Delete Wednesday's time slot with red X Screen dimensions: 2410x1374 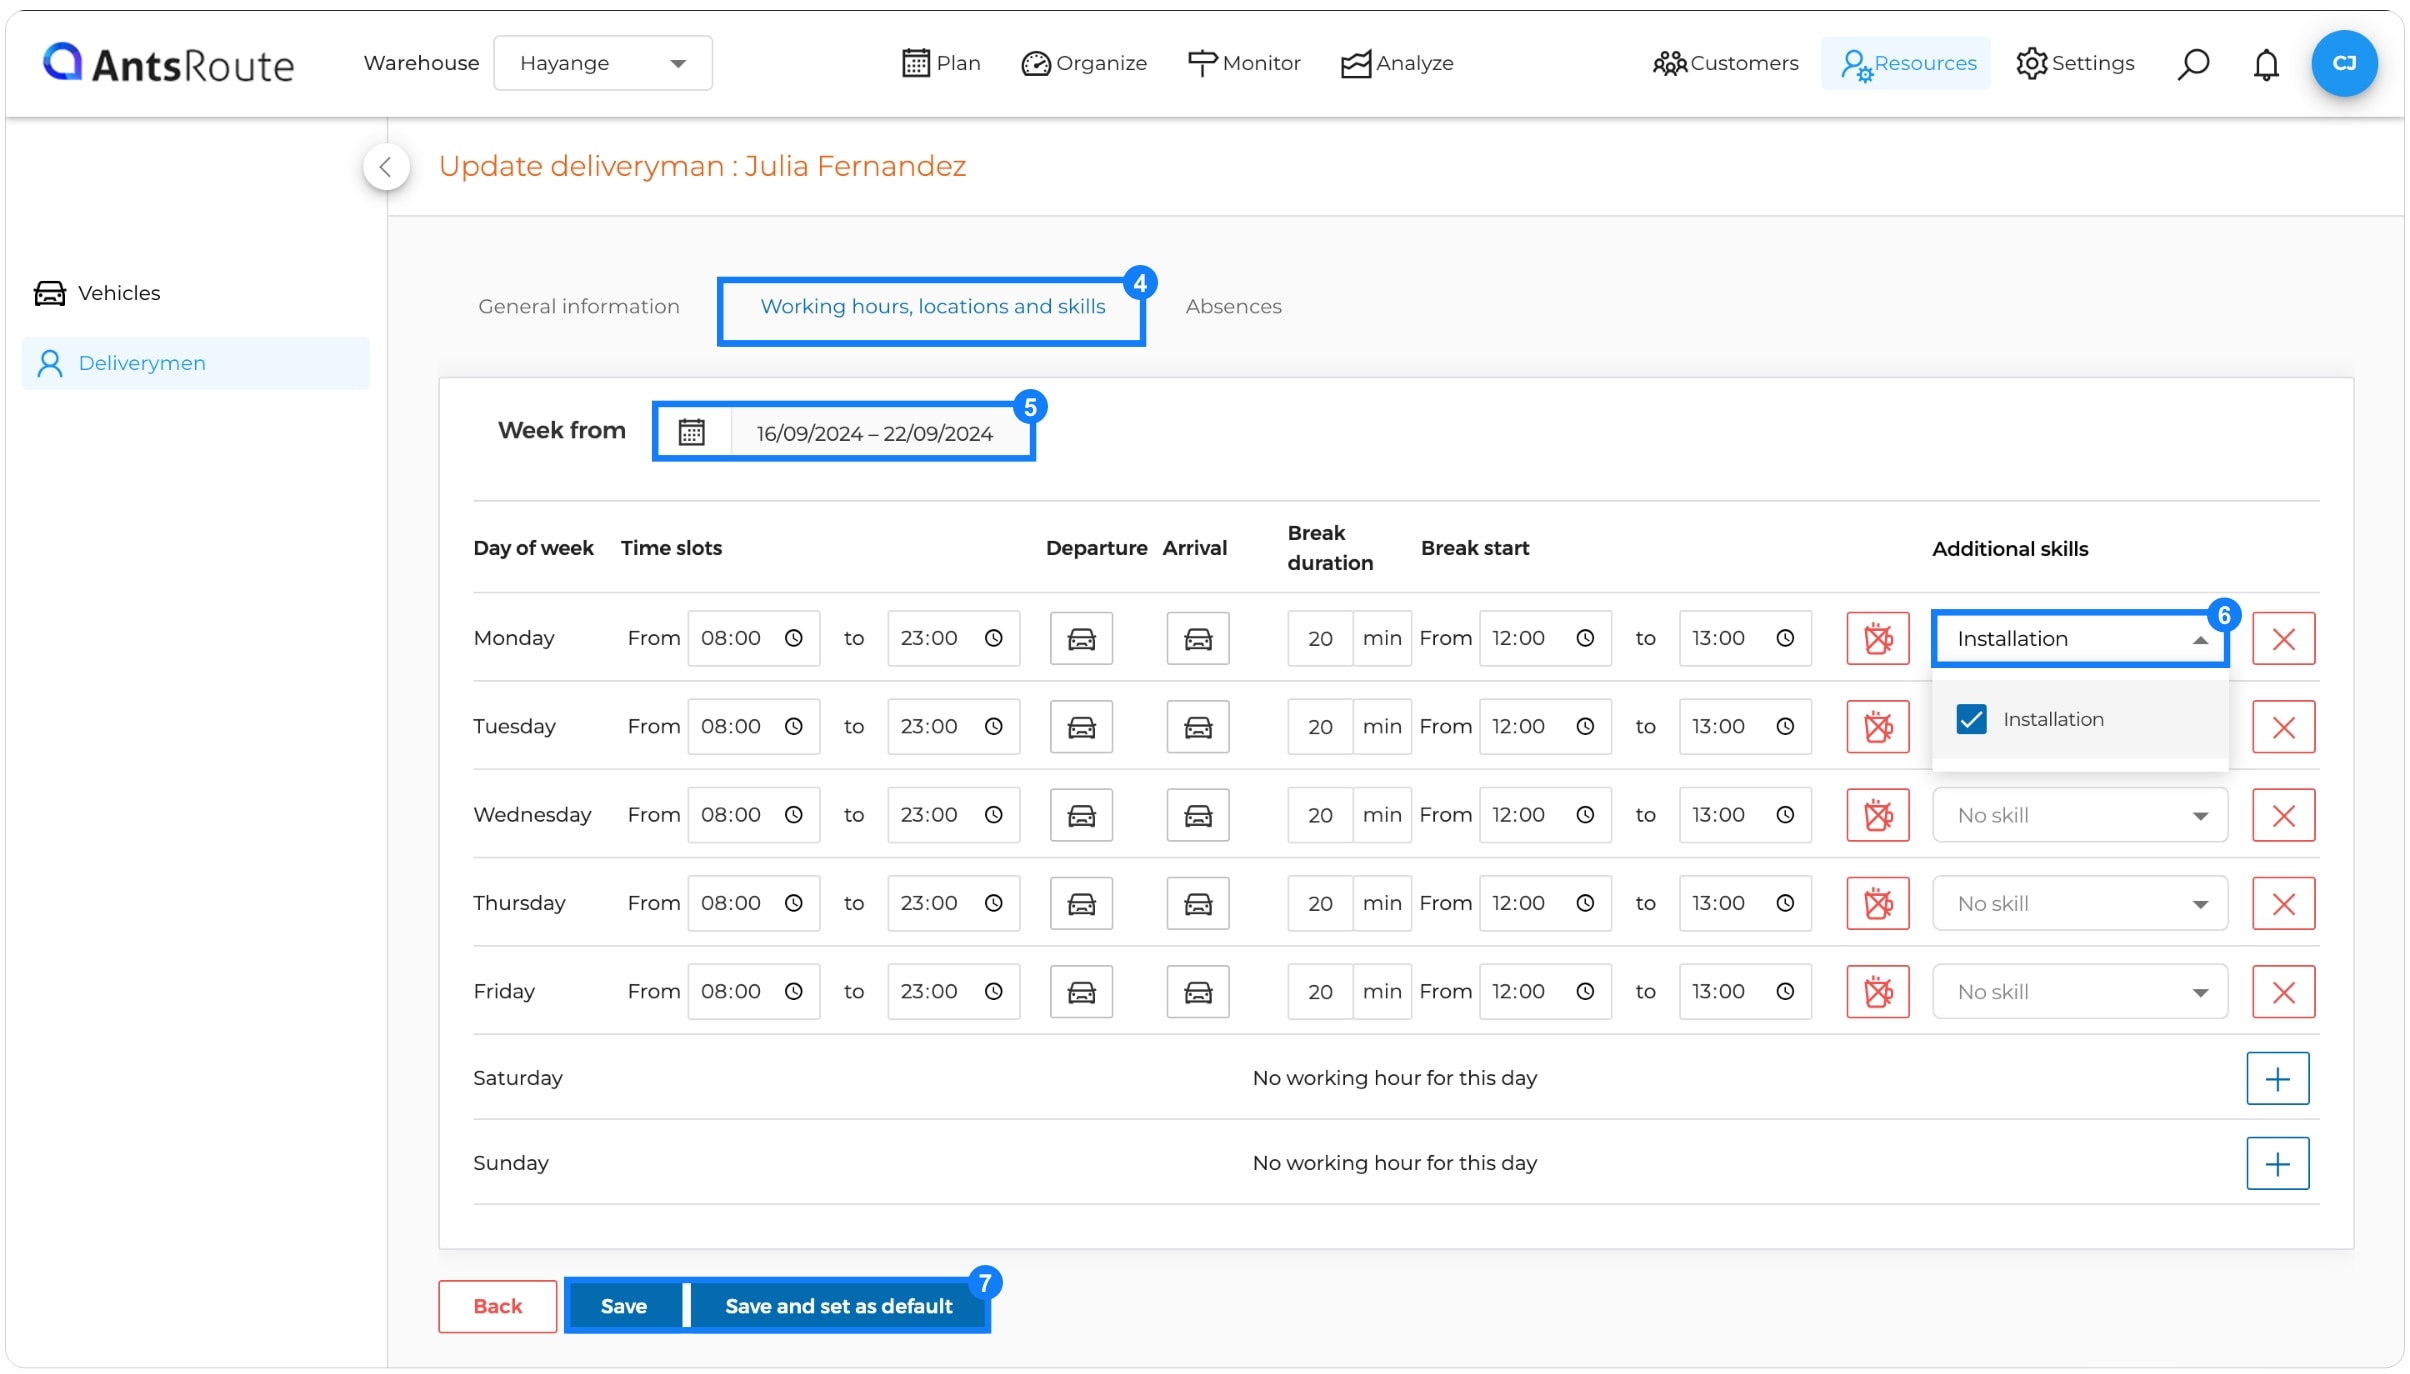tap(2284, 815)
